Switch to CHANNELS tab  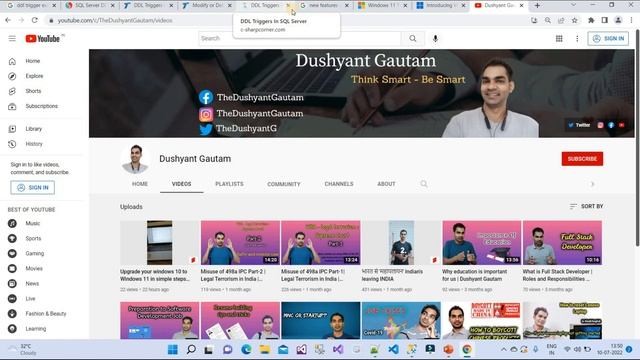(339, 184)
